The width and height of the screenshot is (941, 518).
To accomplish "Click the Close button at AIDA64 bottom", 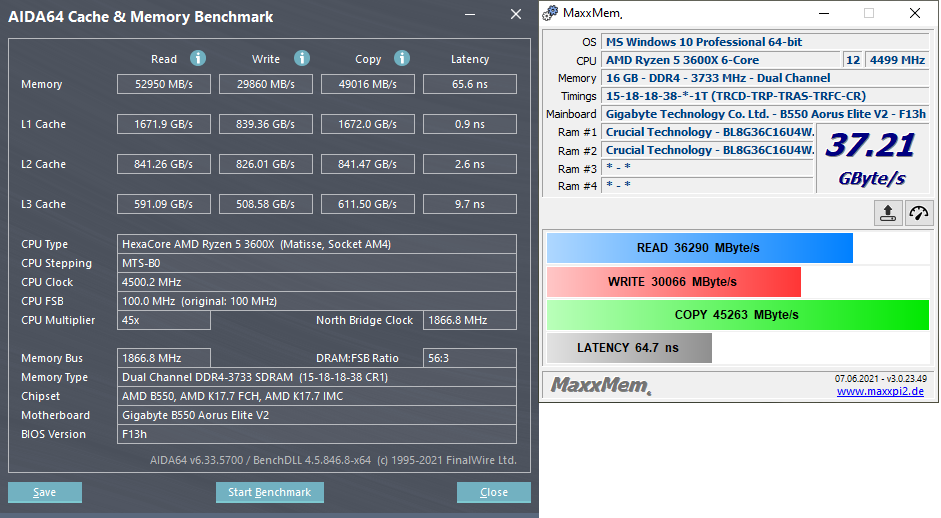I will click(x=494, y=492).
